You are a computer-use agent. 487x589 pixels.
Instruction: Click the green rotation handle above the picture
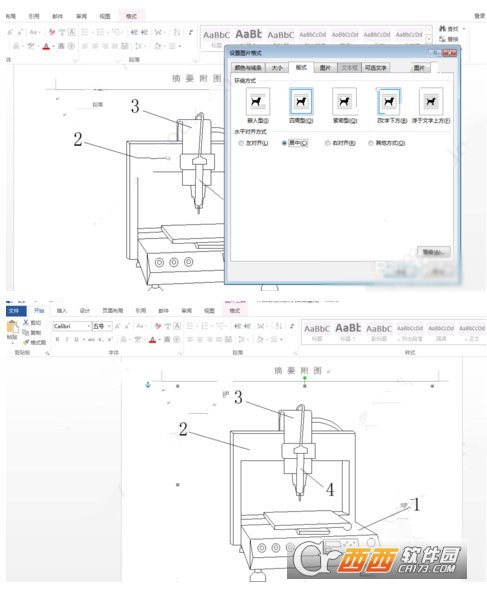(x=305, y=378)
